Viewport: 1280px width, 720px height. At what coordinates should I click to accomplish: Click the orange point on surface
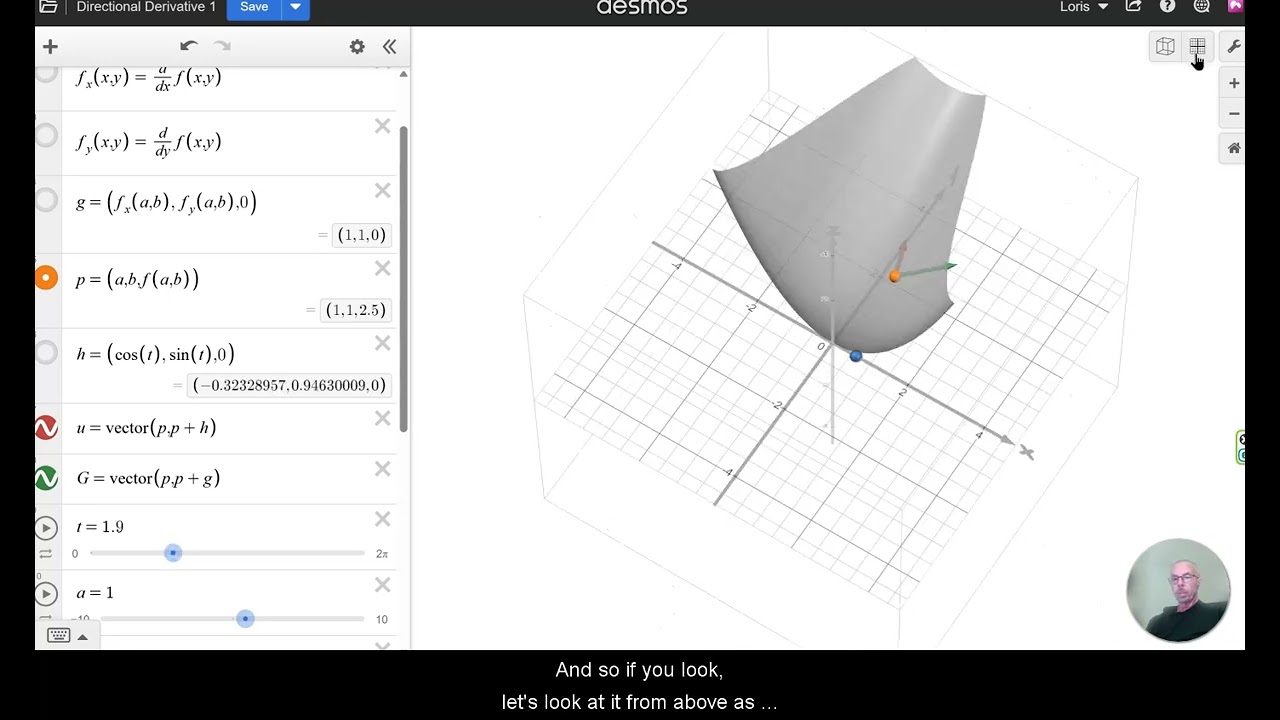point(894,276)
